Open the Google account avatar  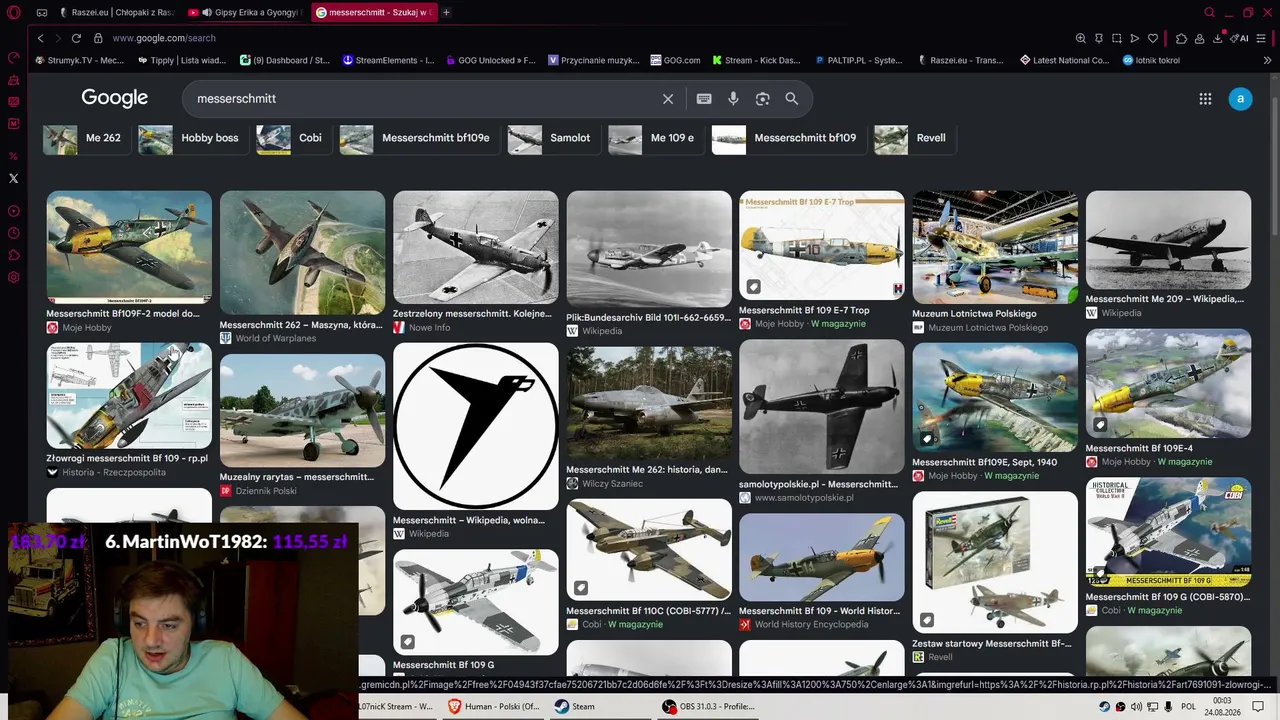1240,98
